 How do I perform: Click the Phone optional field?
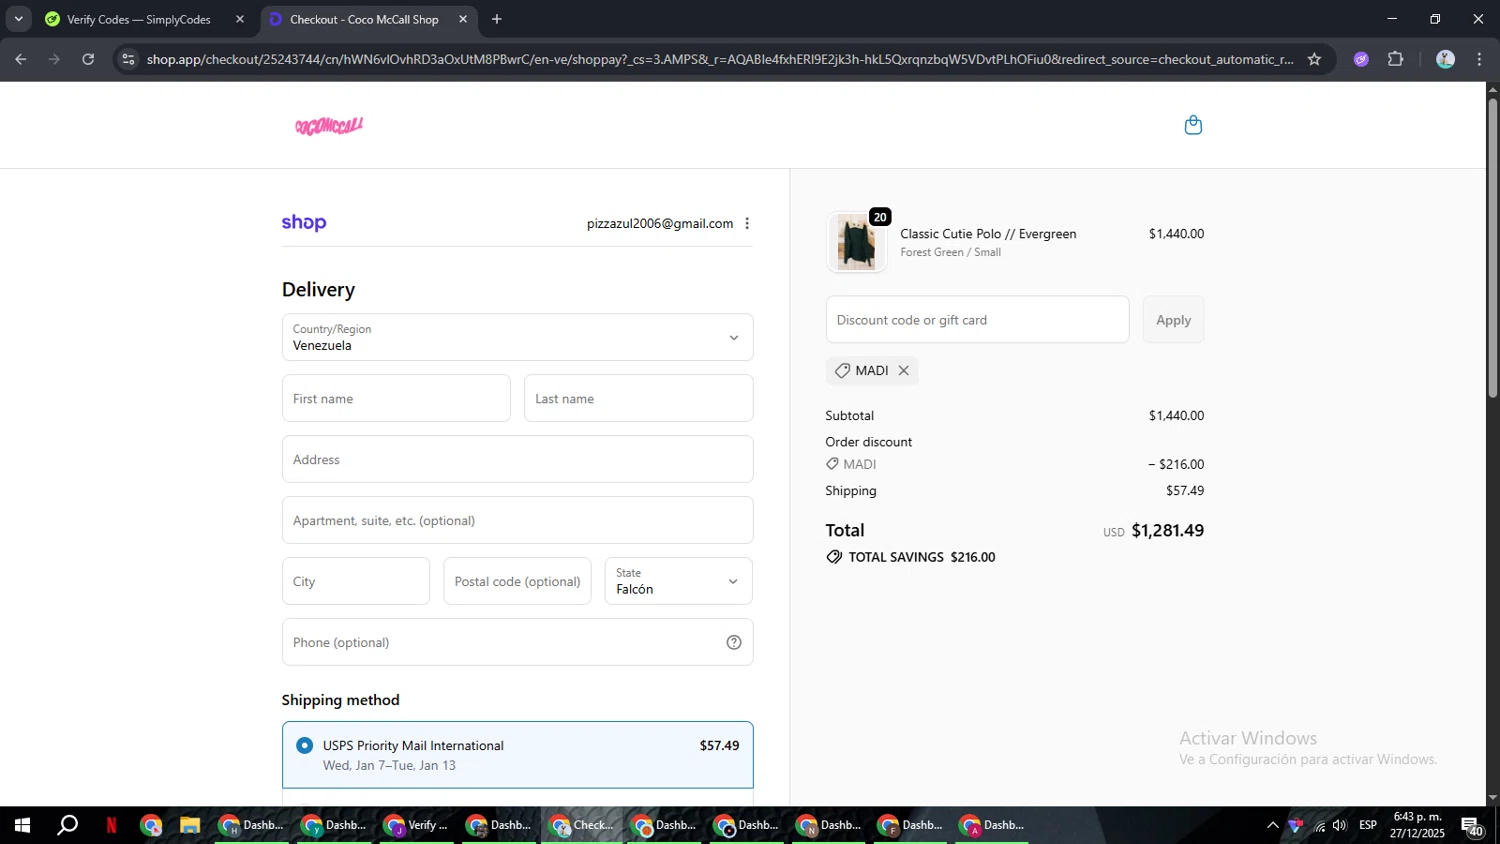[518, 642]
